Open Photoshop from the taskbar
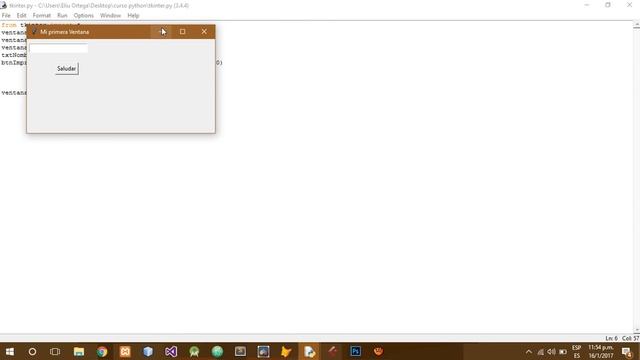Screen dimensions: 640x360 356,351
